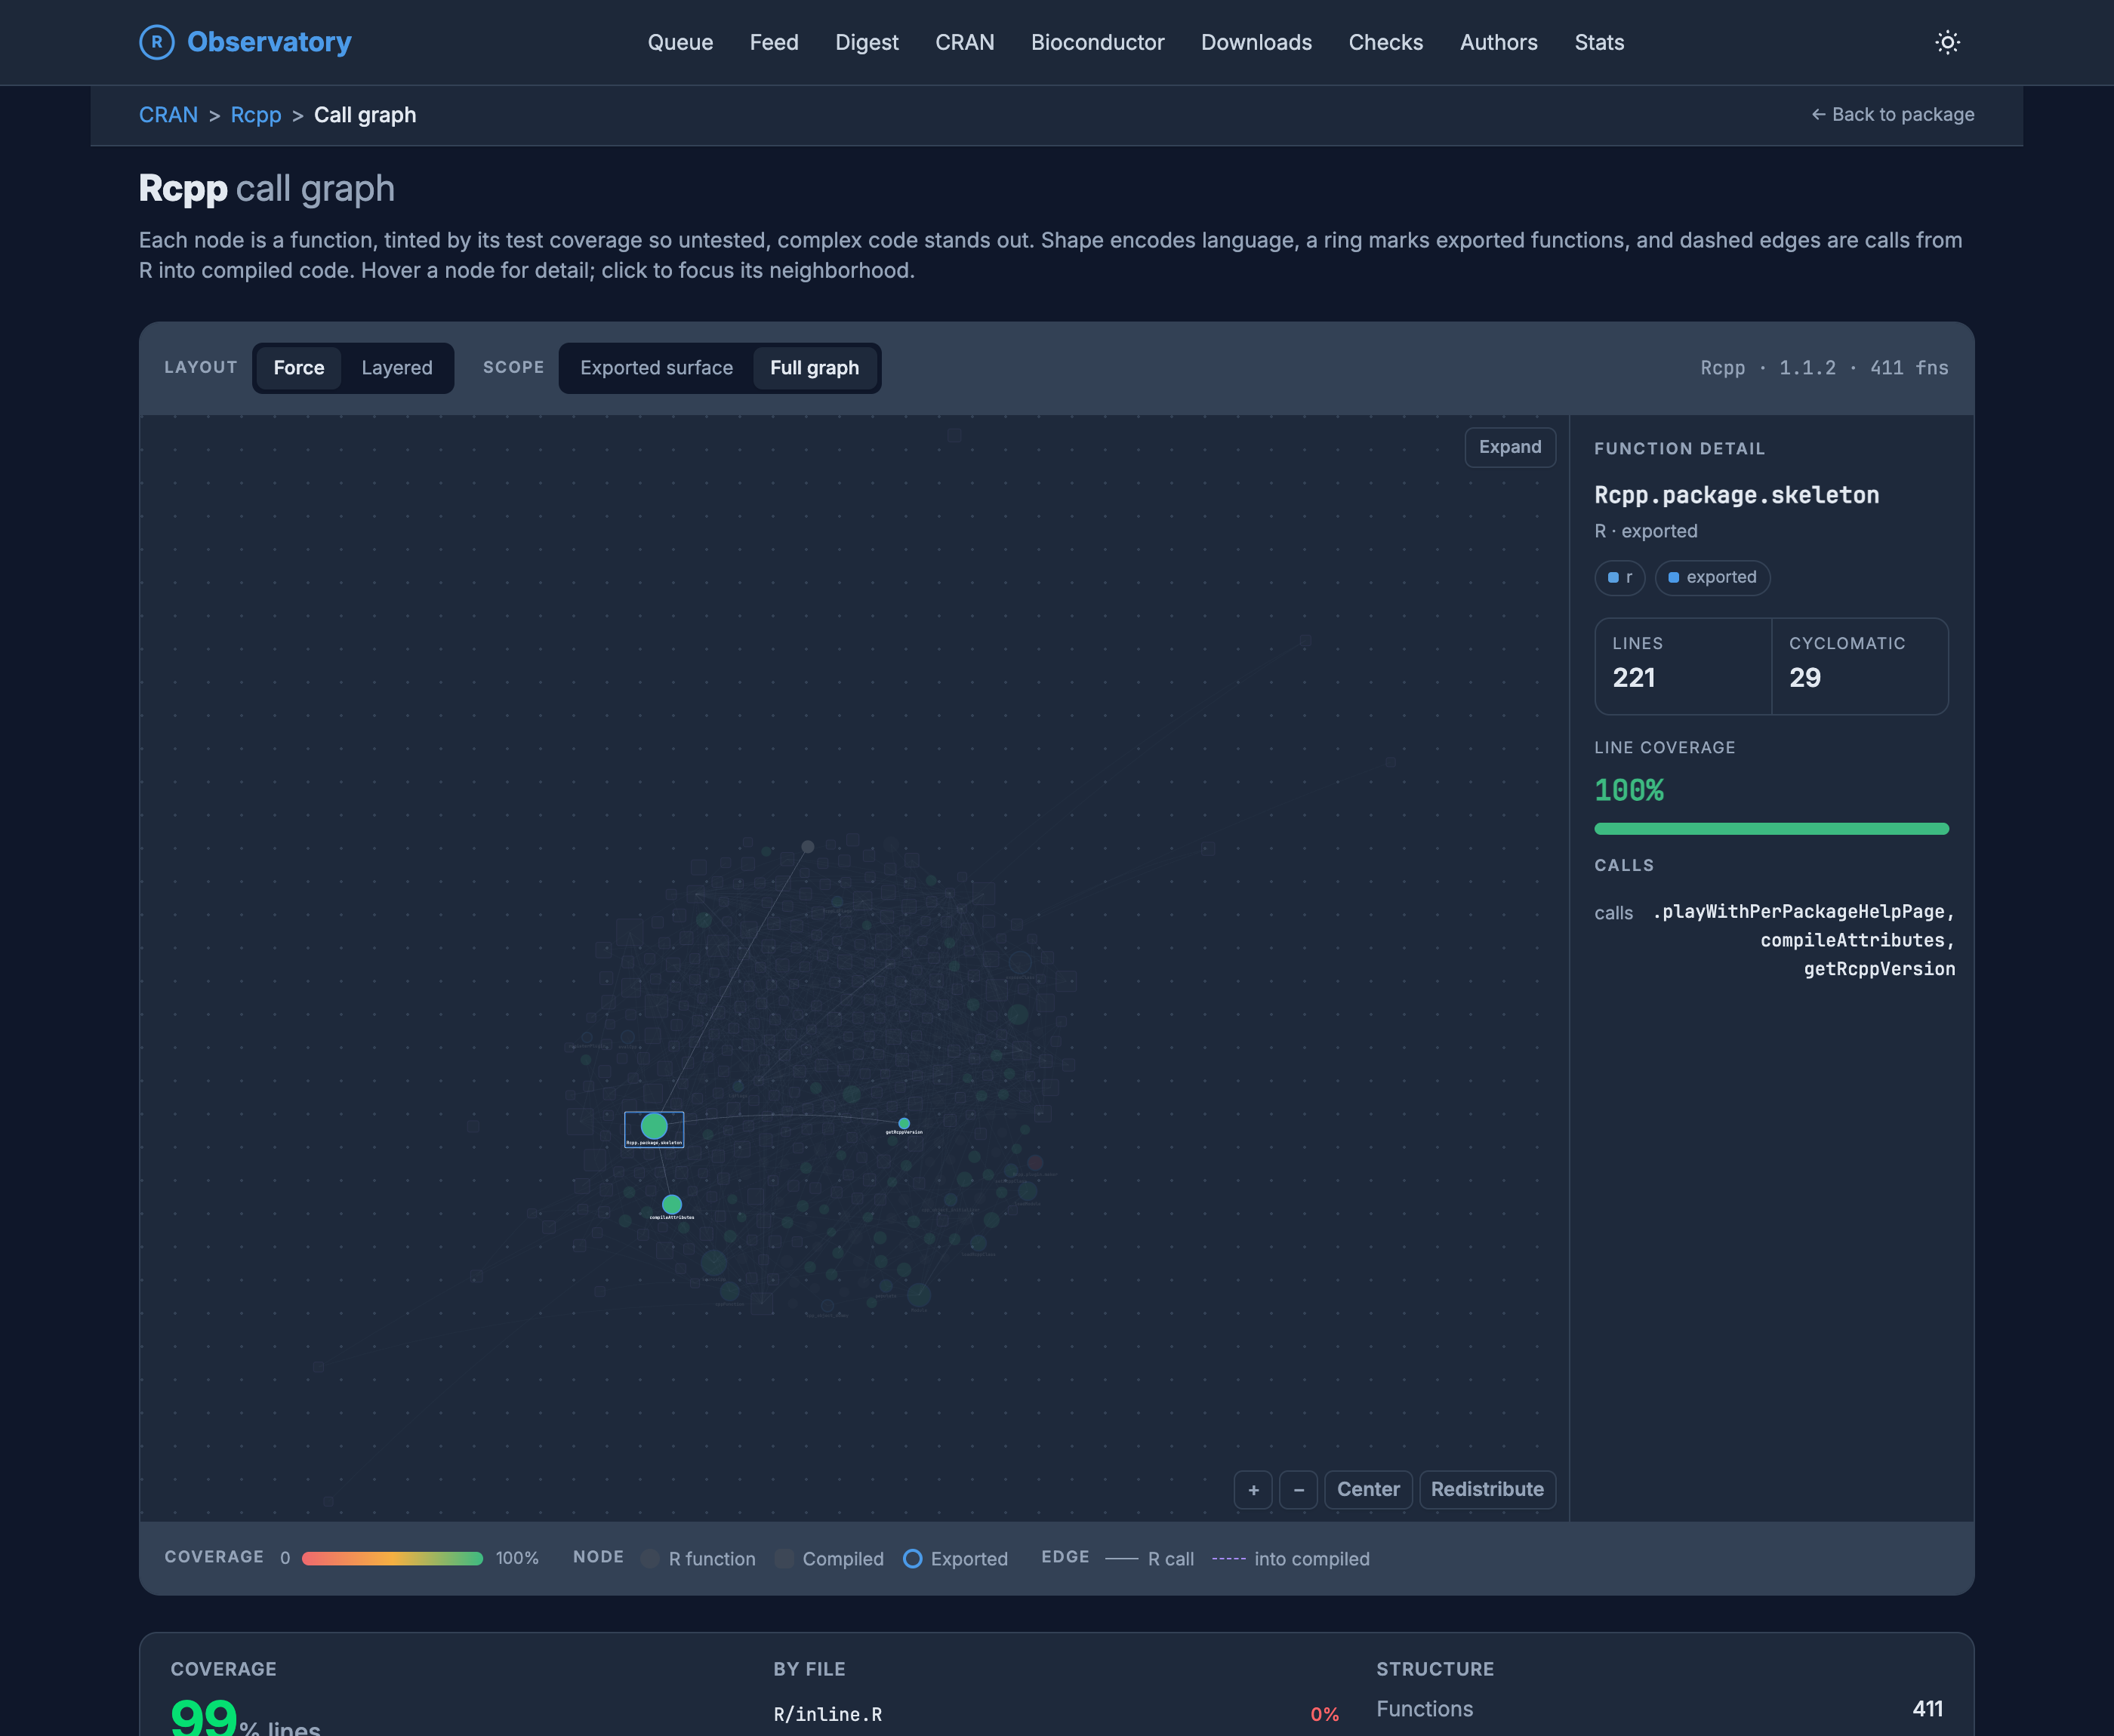Center the call graph view

[1368, 1489]
